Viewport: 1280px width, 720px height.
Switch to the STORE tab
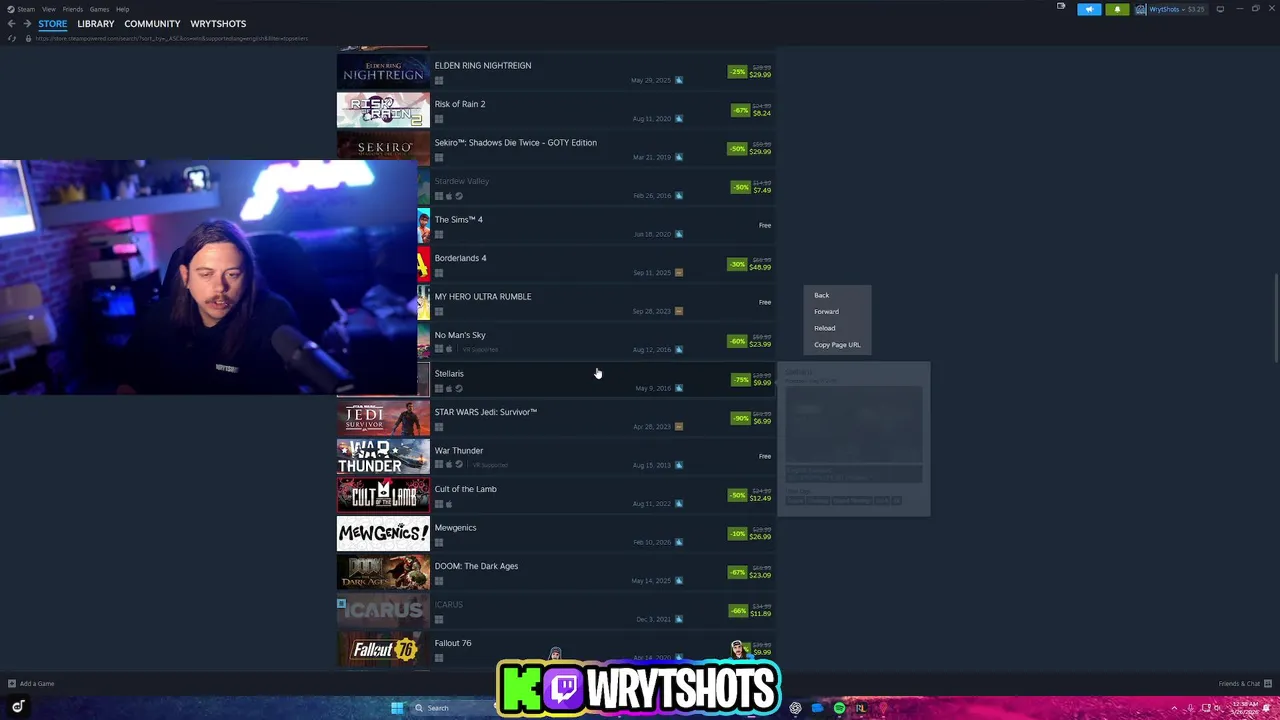point(53,24)
